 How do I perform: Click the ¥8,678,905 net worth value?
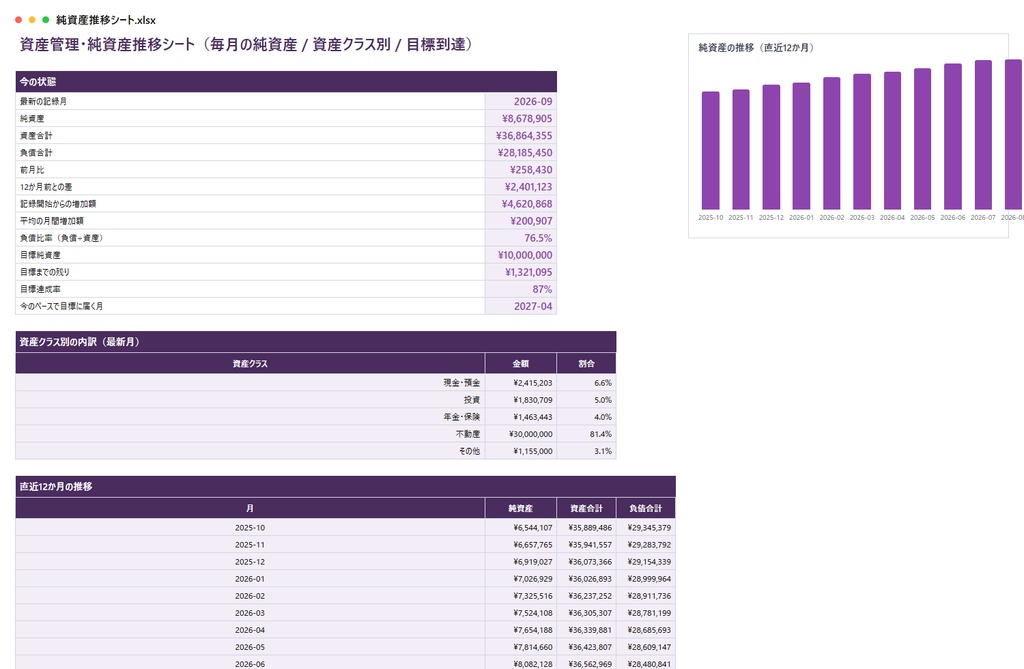[x=521, y=118]
